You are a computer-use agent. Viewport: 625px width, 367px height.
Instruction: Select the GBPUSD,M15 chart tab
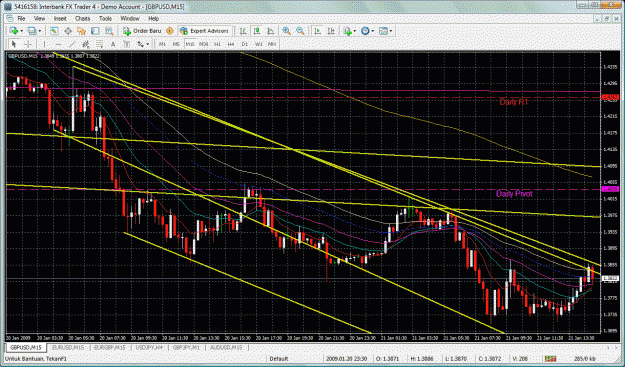click(x=26, y=347)
